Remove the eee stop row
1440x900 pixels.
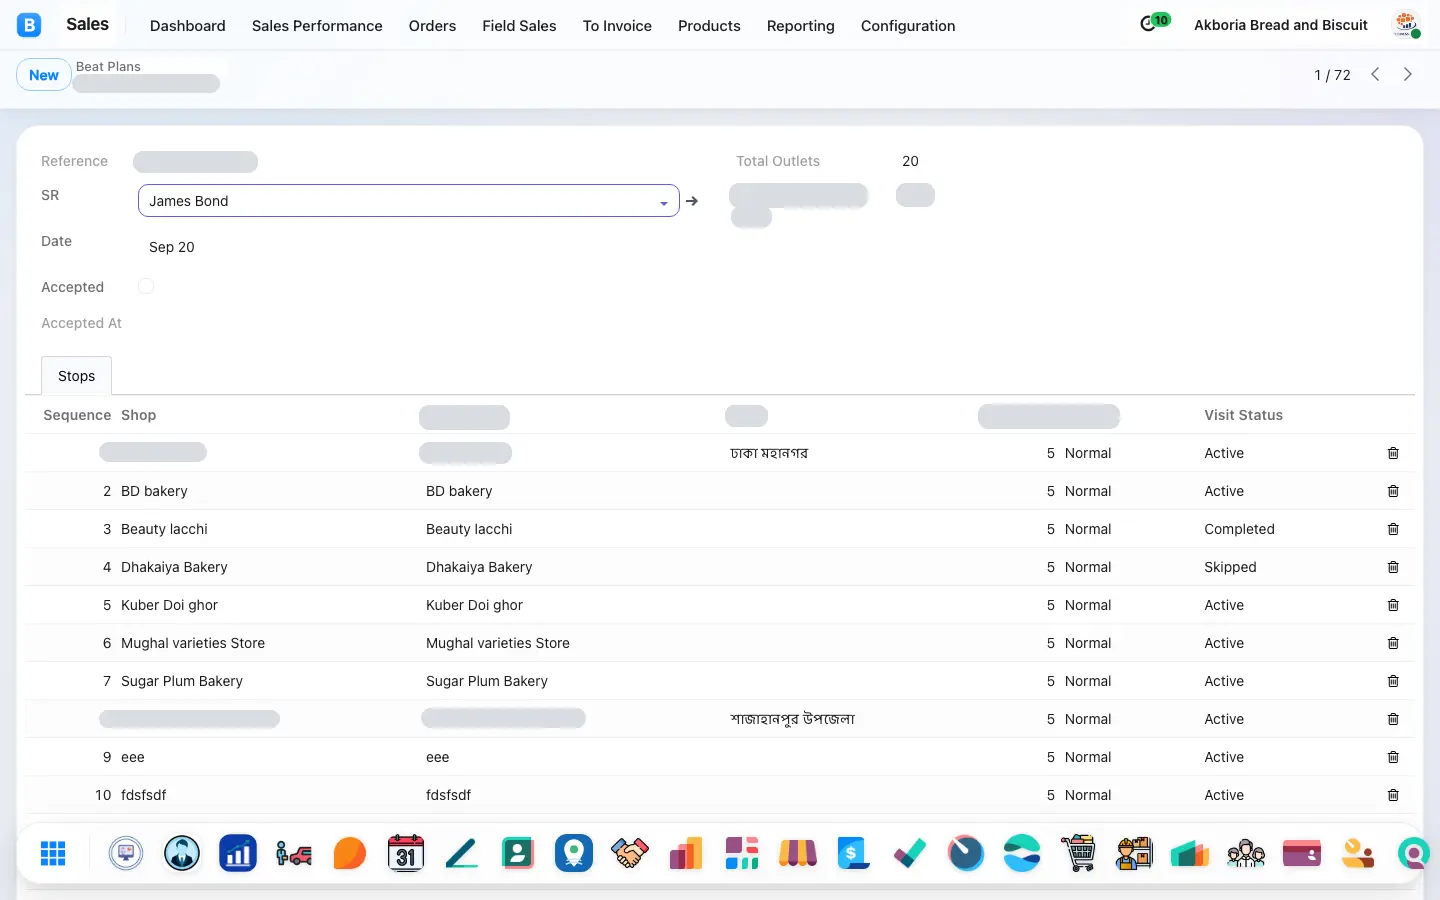point(1393,757)
